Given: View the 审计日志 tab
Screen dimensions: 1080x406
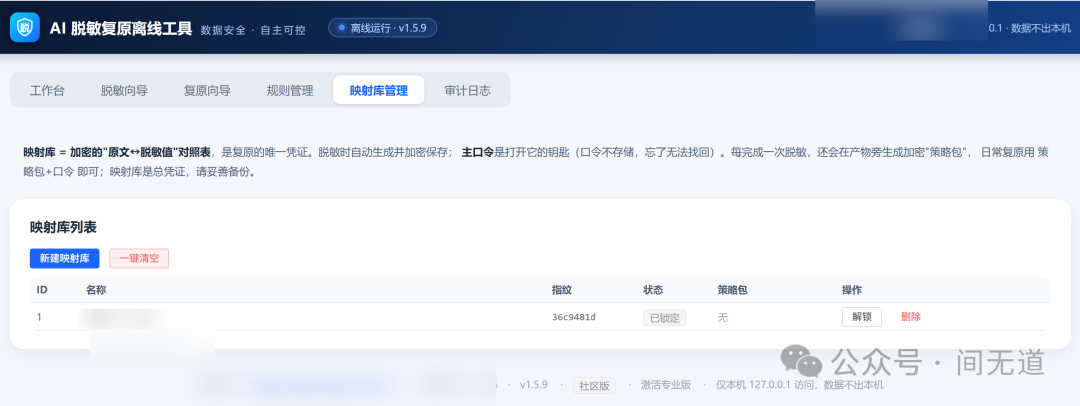Looking at the screenshot, I should 468,90.
